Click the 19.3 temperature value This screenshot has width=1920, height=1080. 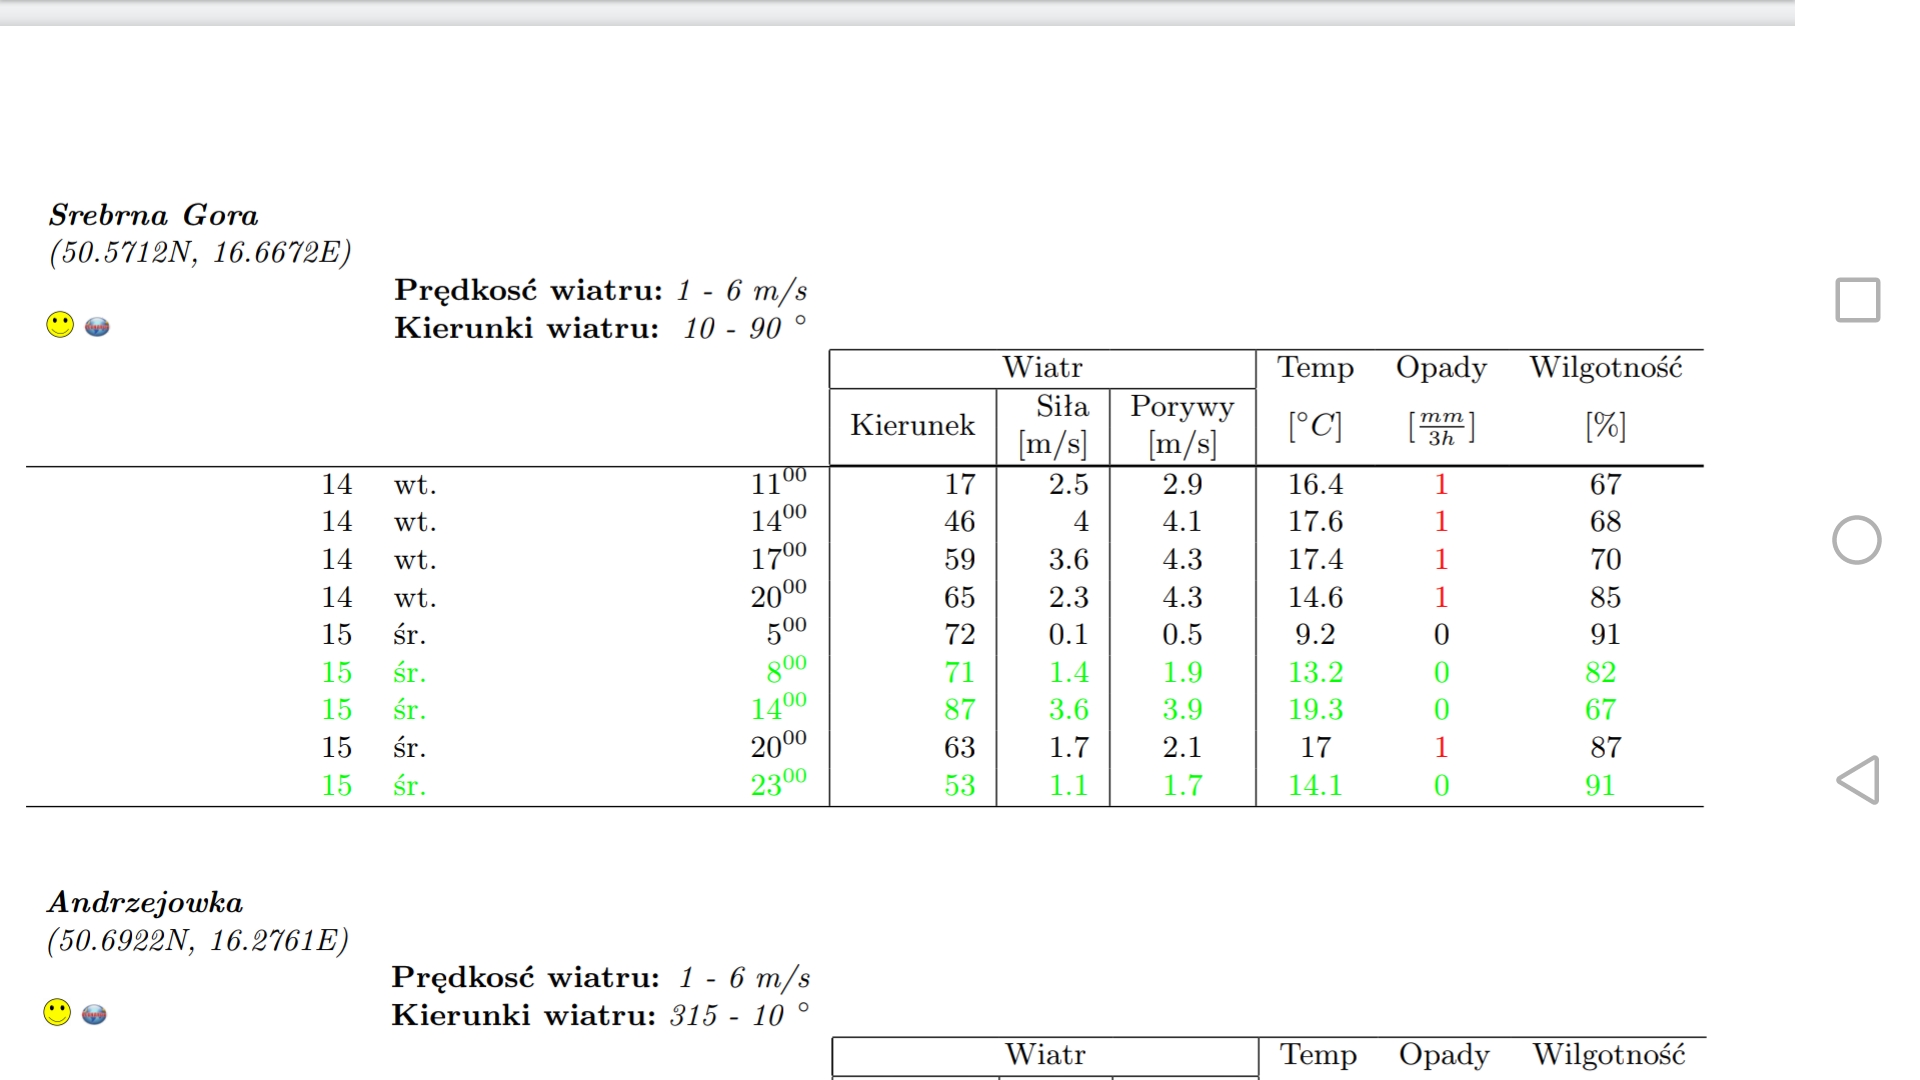(1315, 709)
